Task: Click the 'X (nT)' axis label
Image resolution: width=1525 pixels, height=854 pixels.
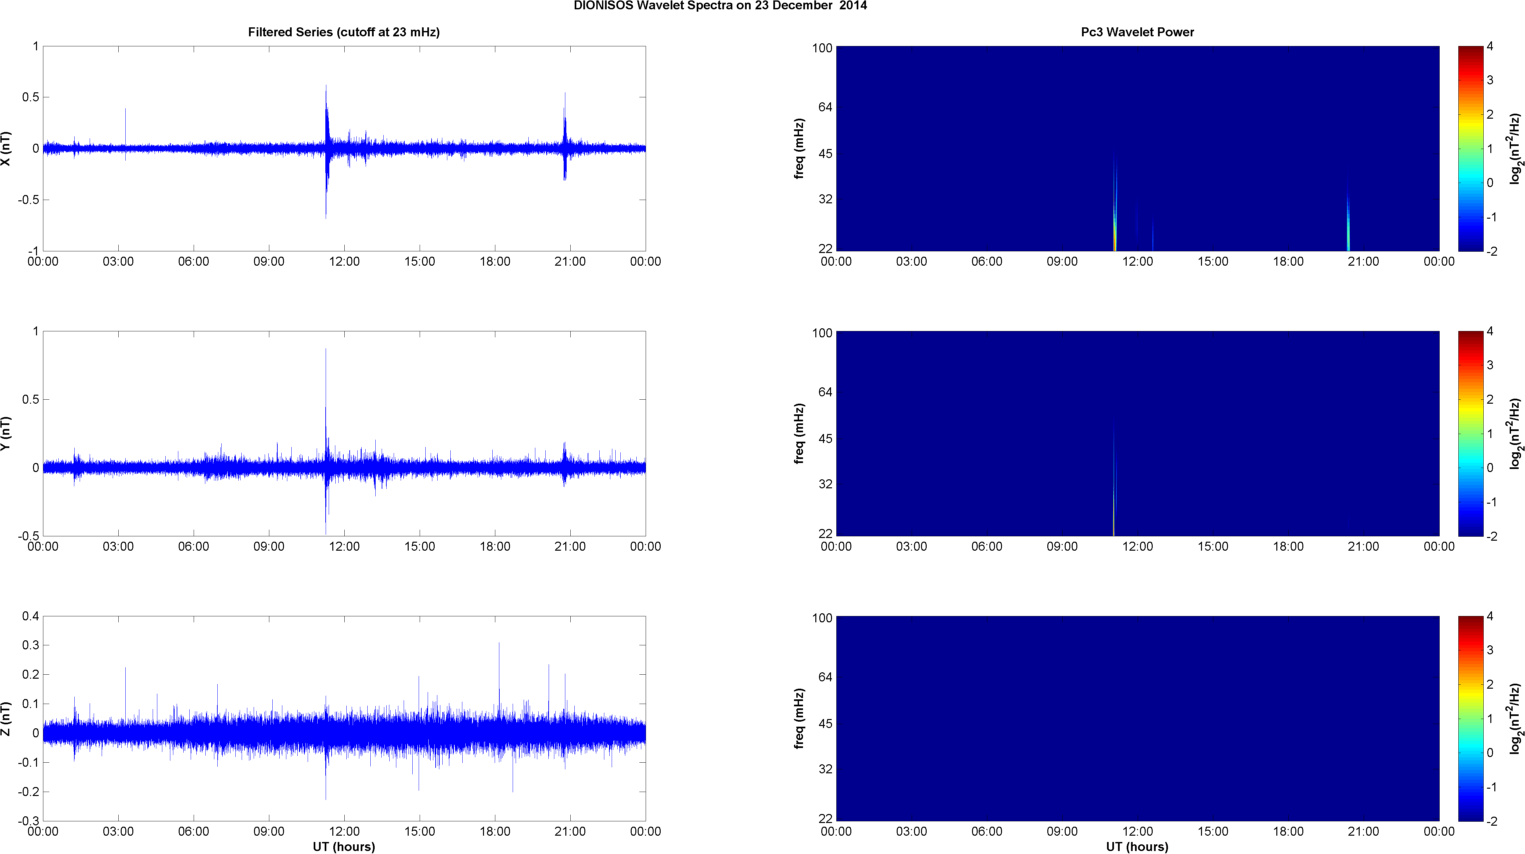Action: click(x=6, y=148)
